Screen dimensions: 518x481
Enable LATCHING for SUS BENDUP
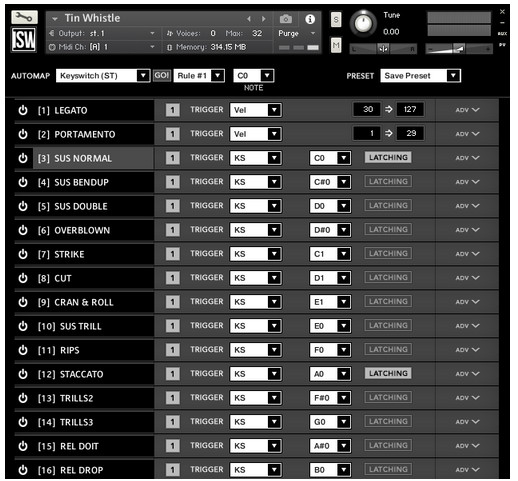388,182
